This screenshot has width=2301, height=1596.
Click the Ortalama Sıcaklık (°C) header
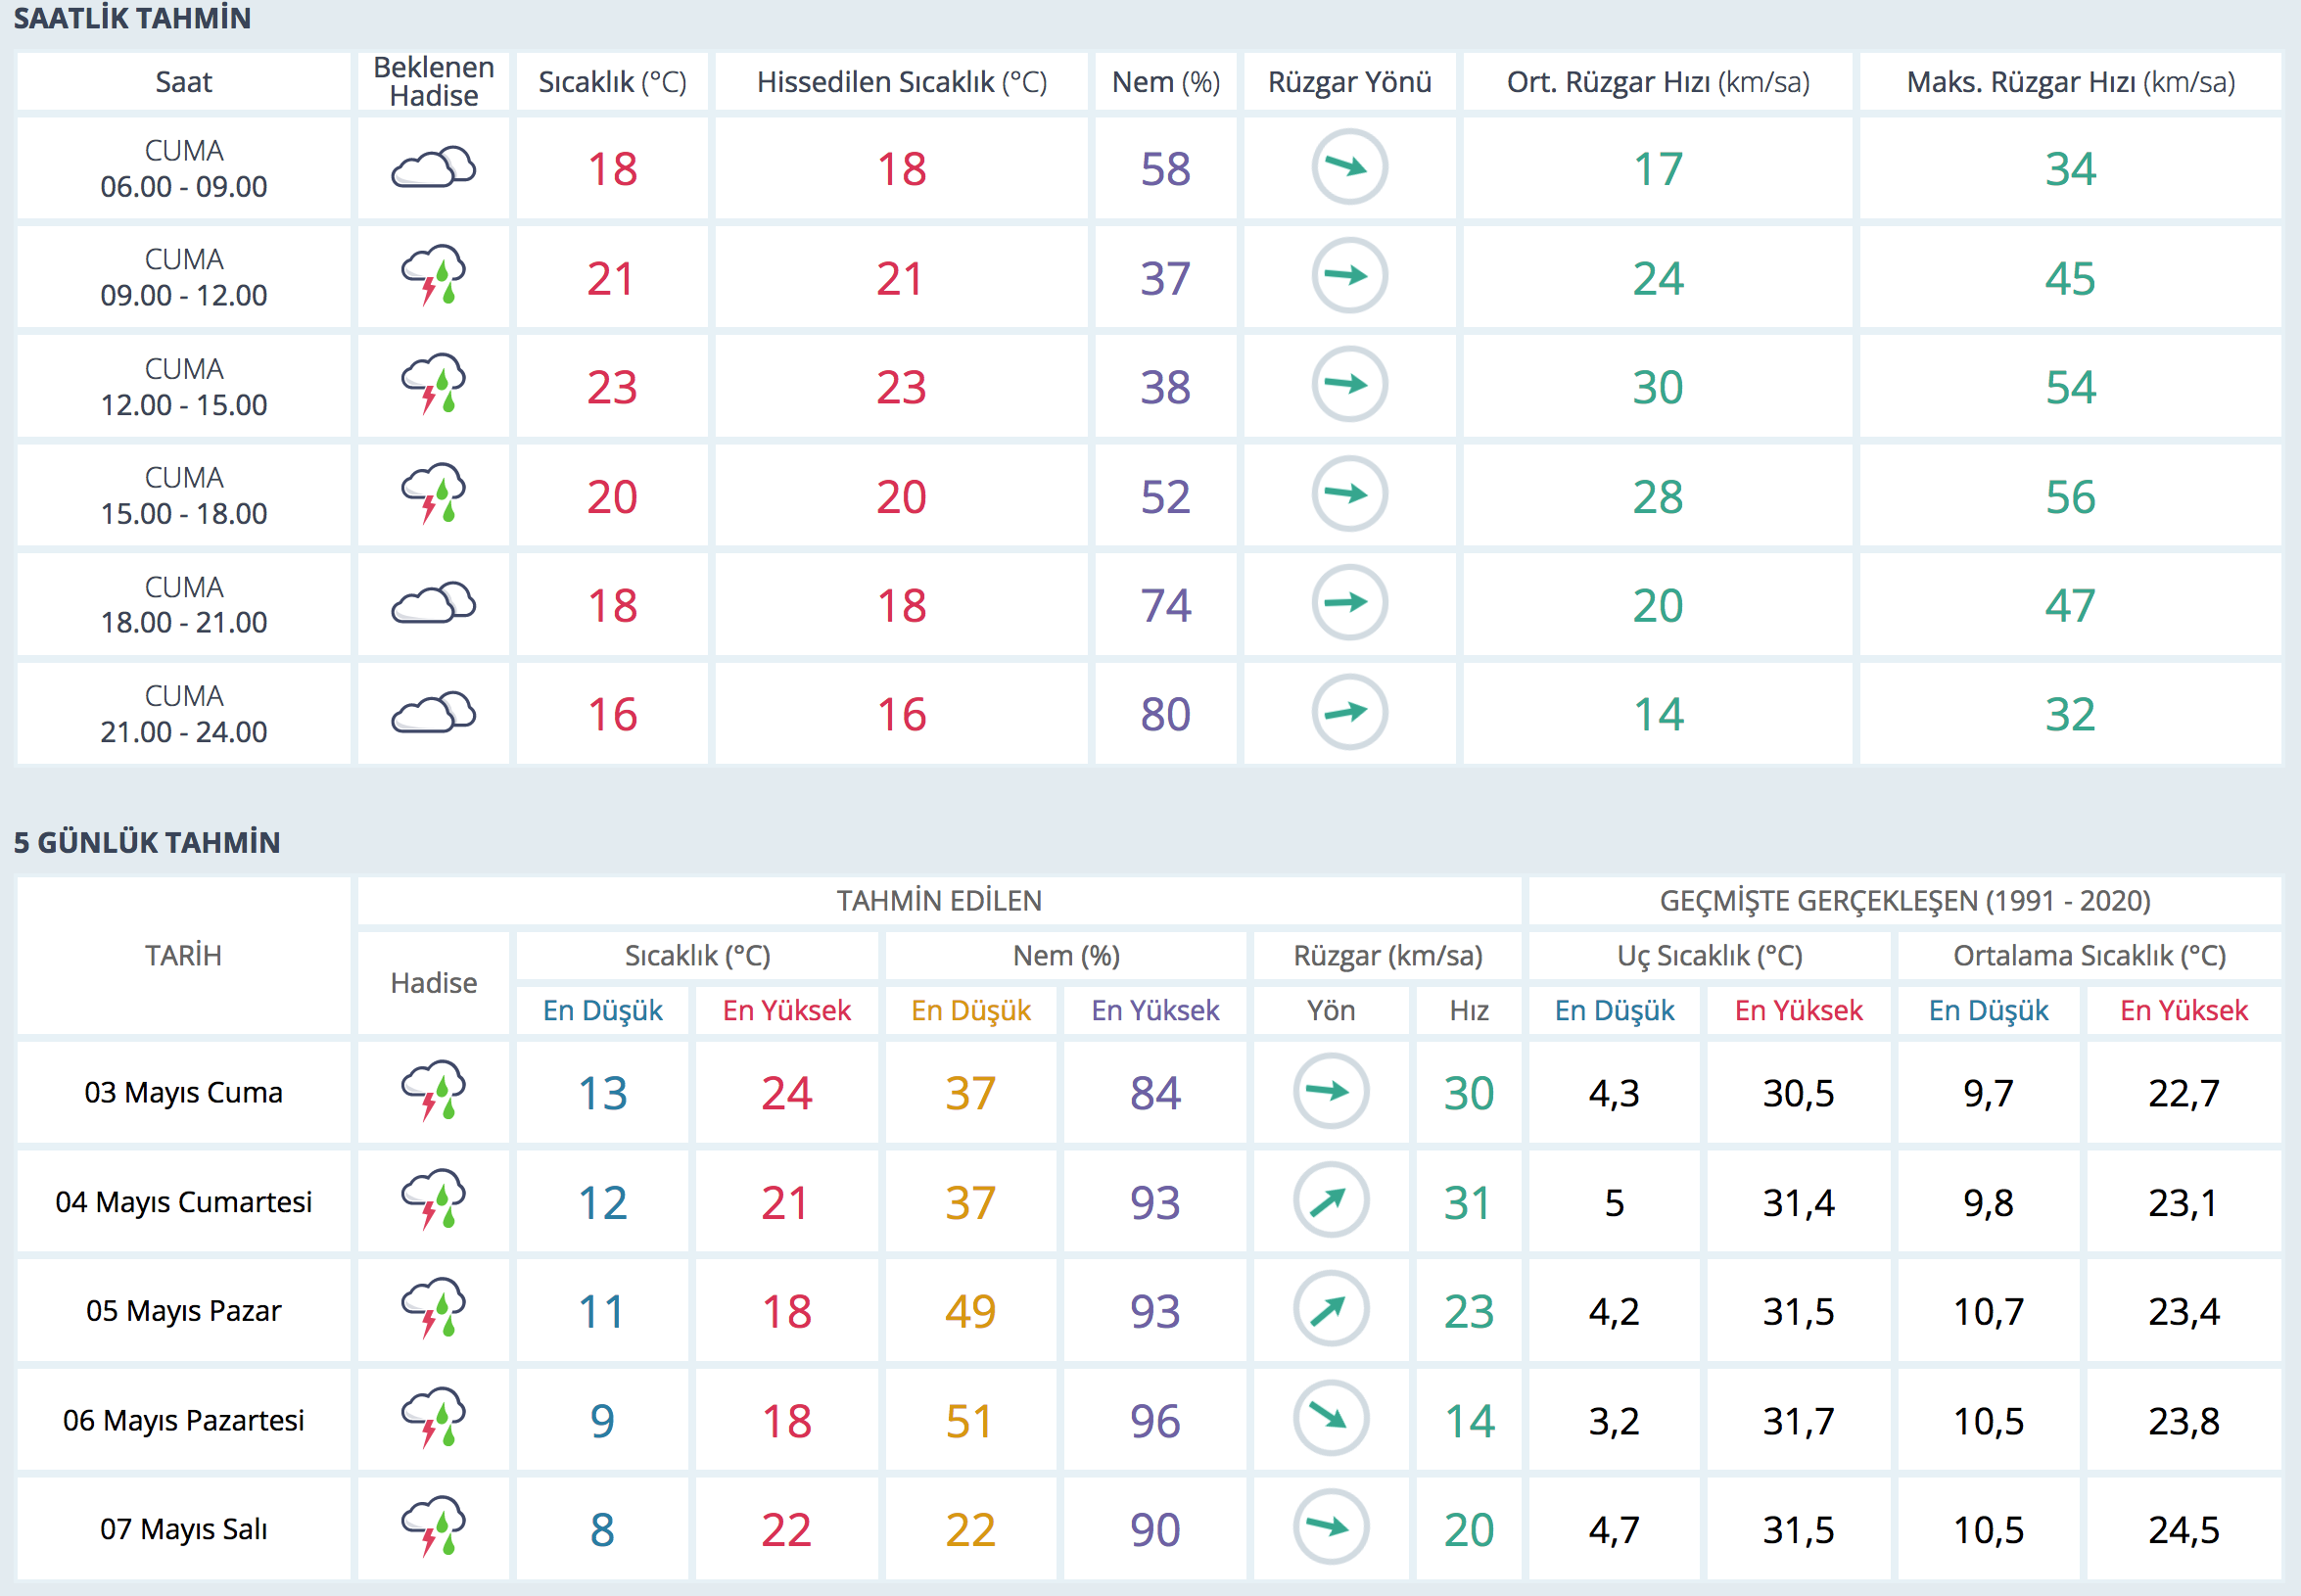(x=2090, y=956)
